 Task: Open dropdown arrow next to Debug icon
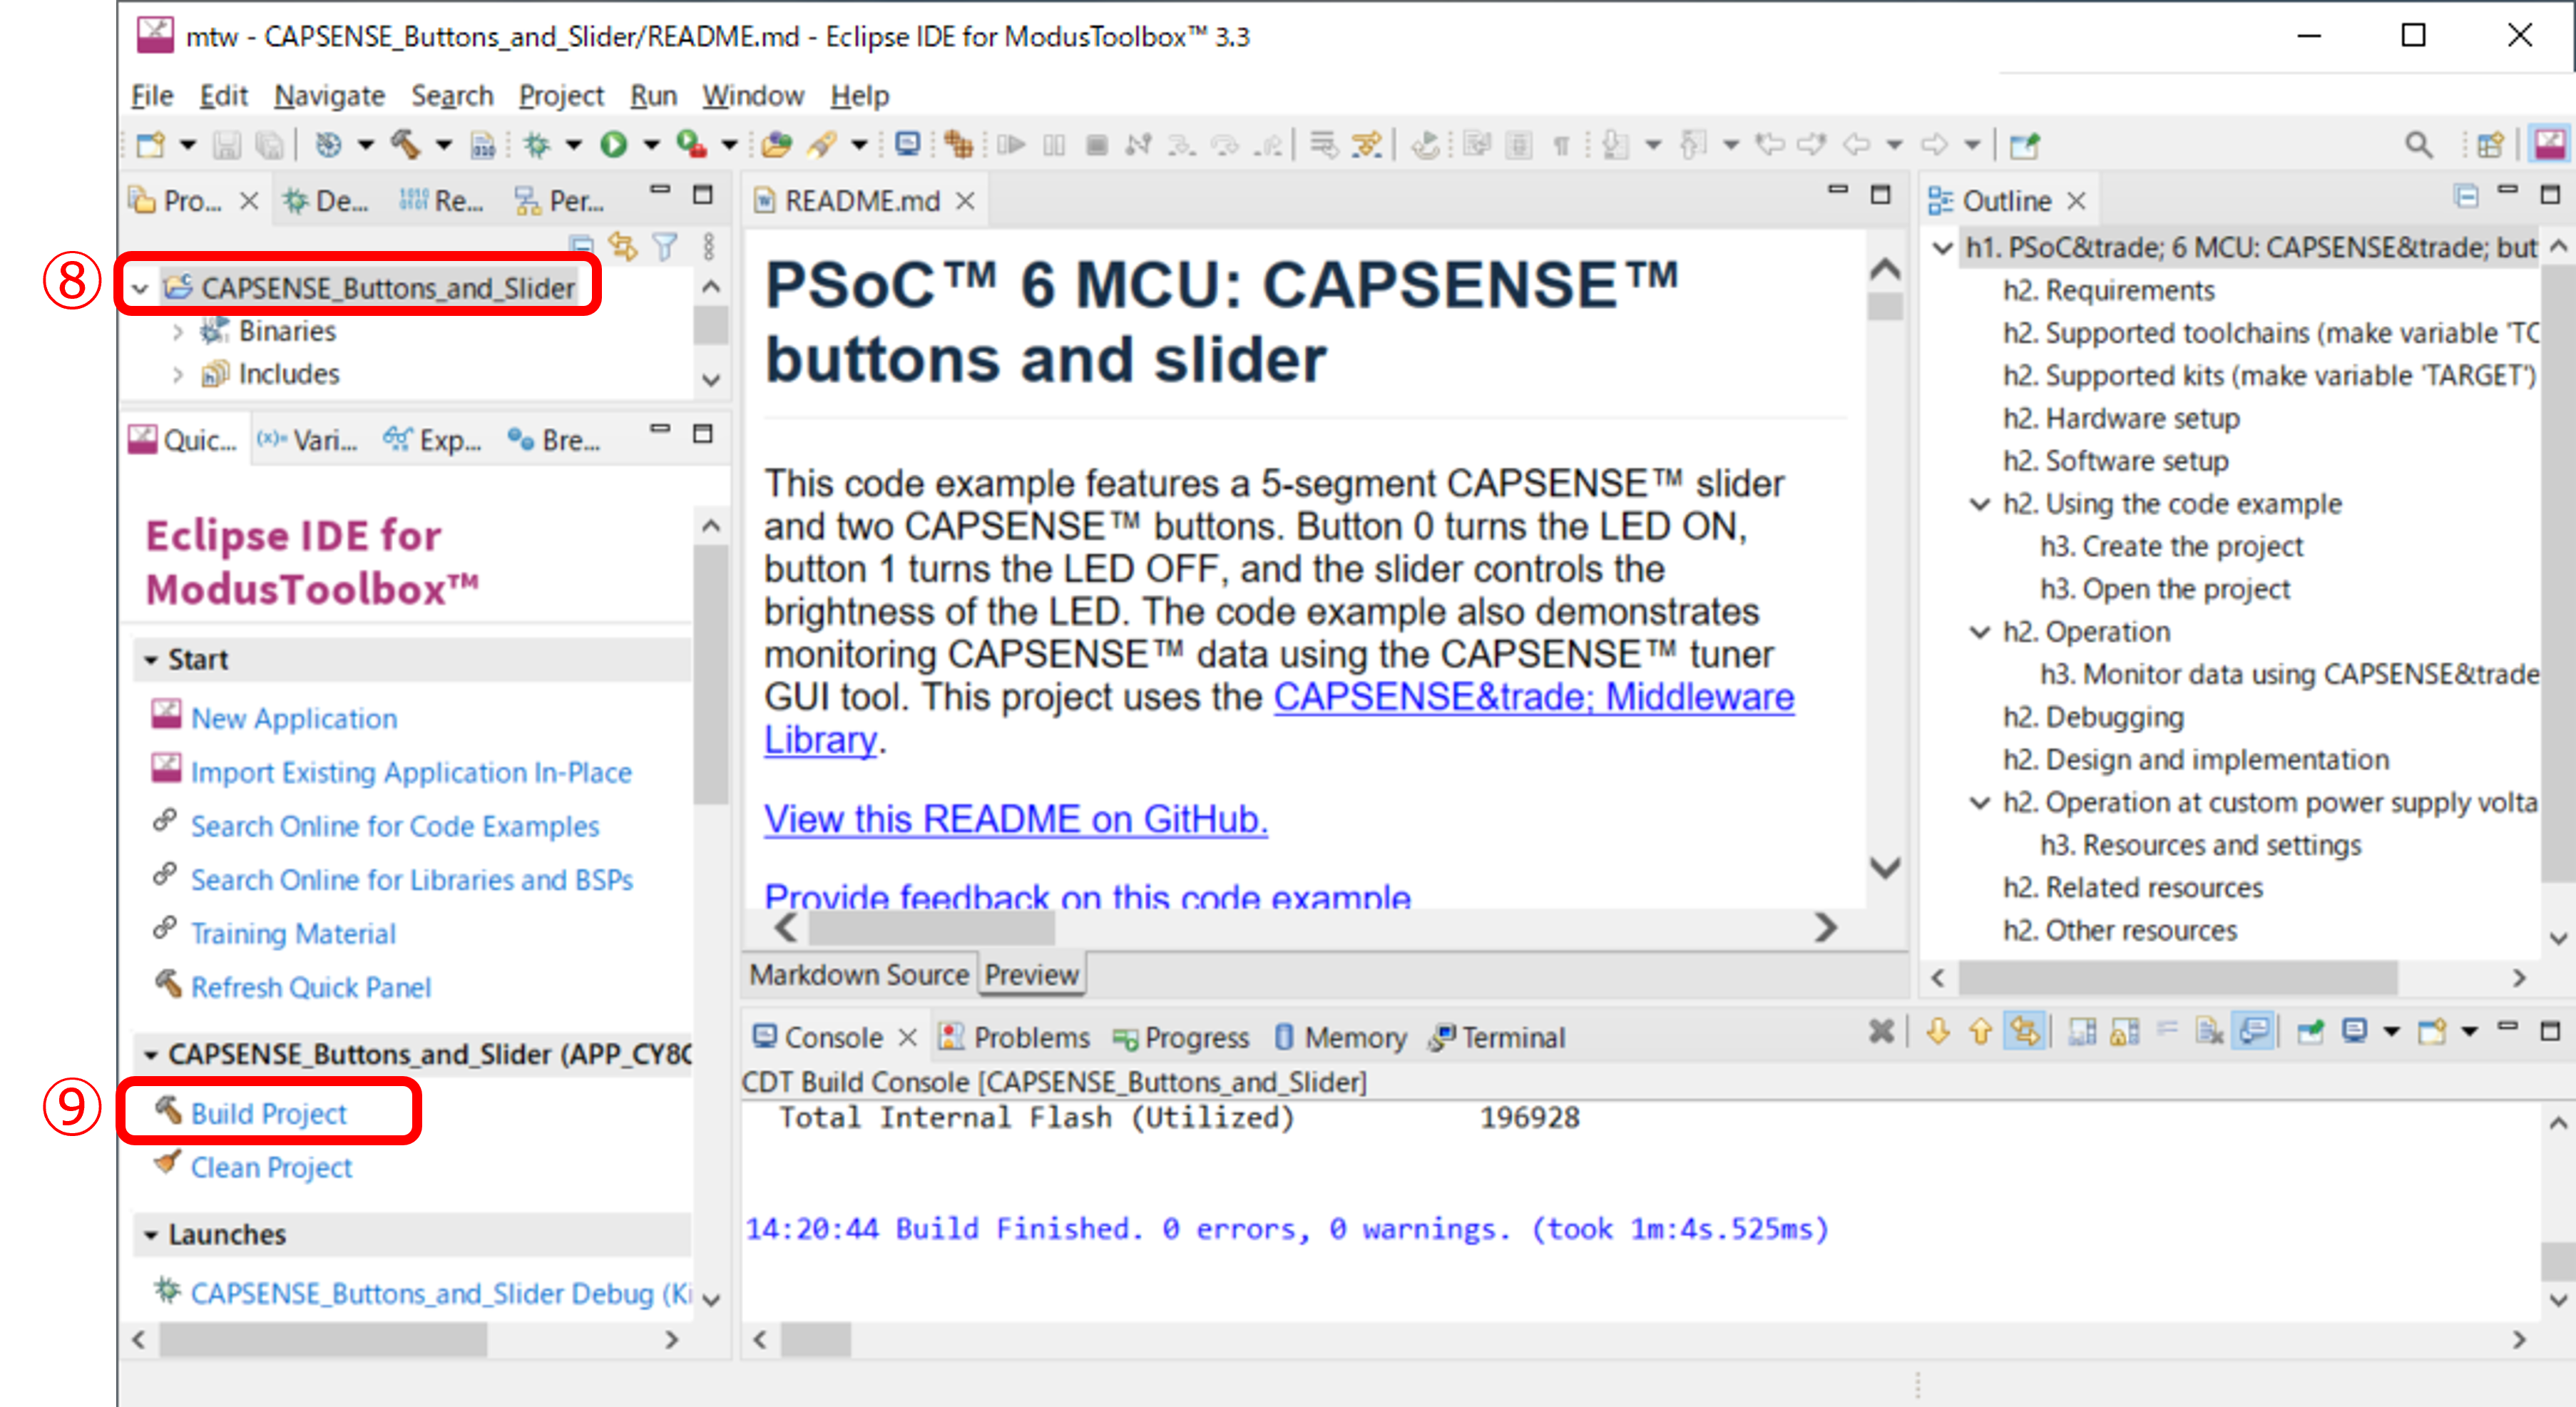pos(574,145)
